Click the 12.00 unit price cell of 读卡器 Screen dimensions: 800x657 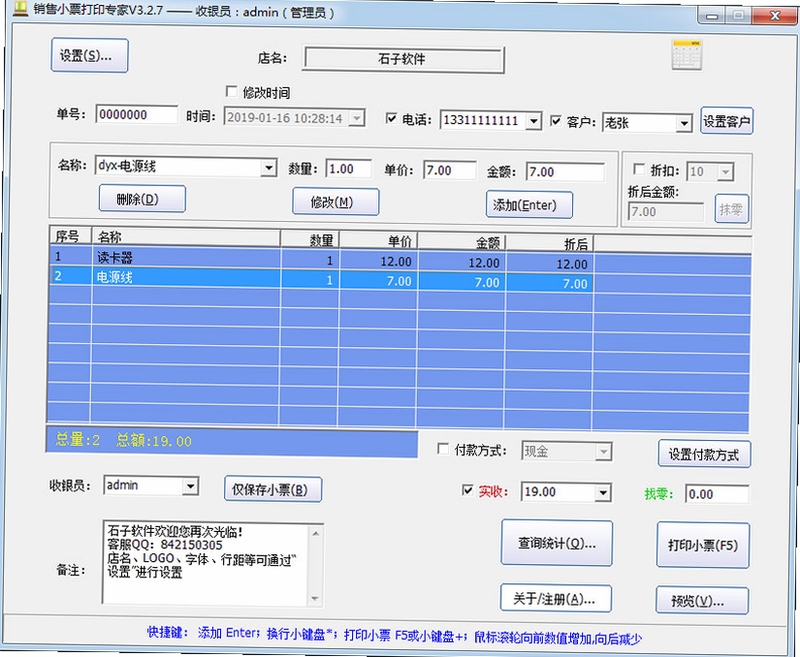click(379, 261)
